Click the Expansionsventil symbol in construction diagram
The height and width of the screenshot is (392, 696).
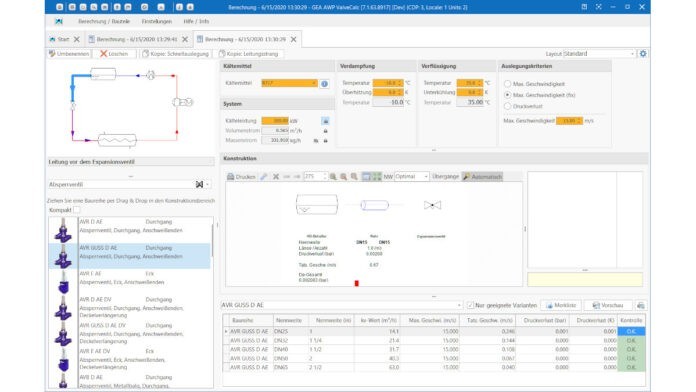pos(432,205)
